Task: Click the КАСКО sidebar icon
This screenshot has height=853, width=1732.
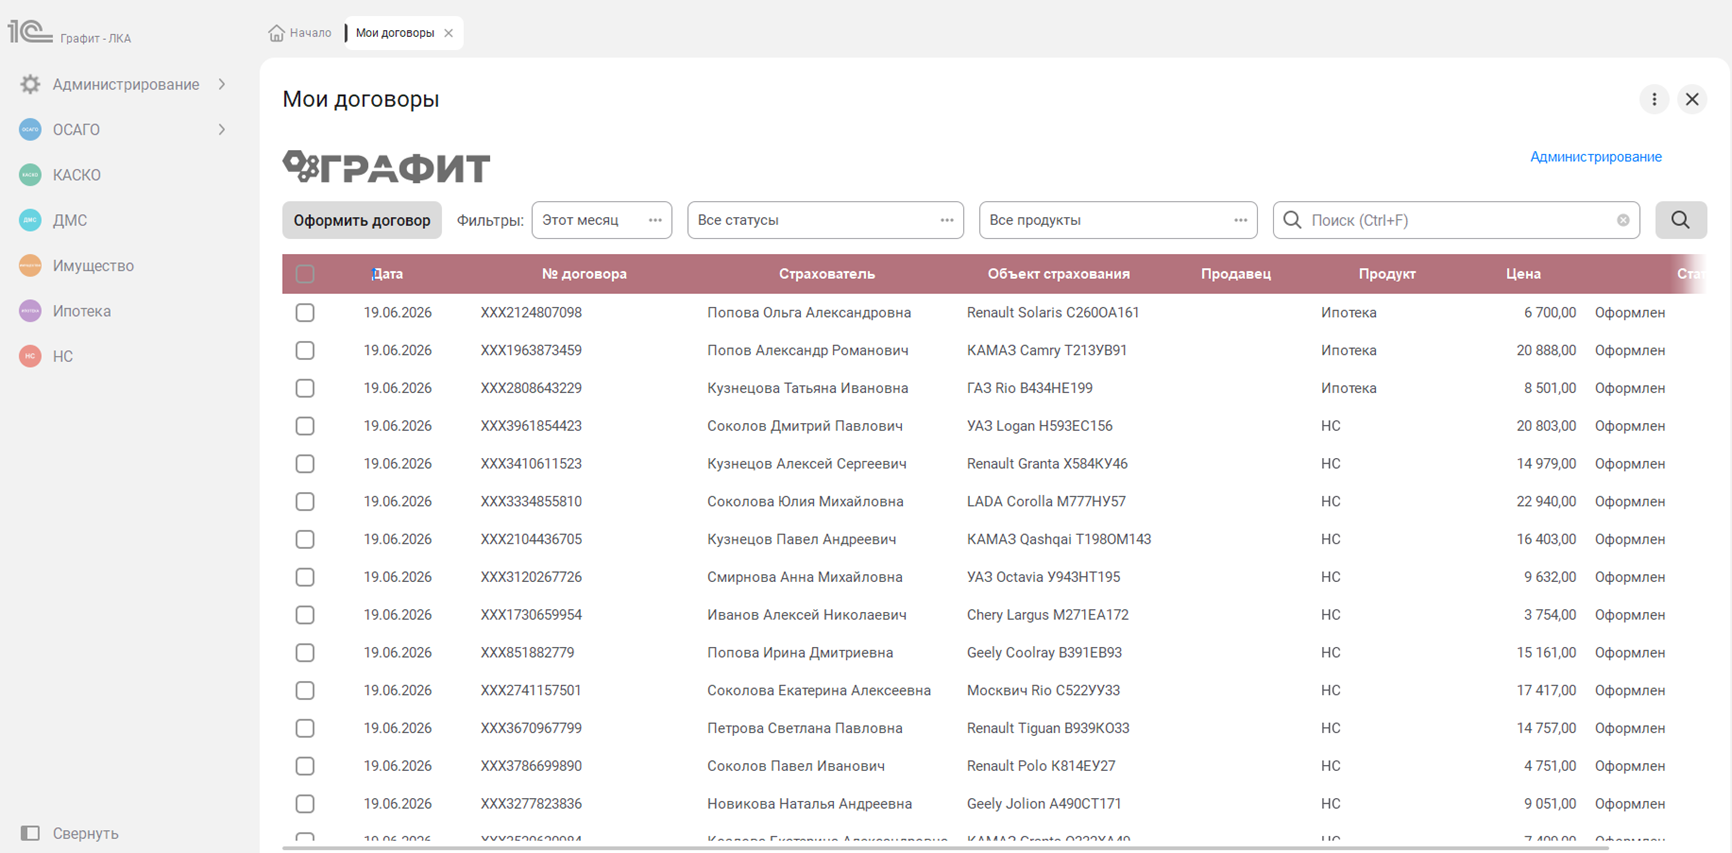Action: click(30, 175)
